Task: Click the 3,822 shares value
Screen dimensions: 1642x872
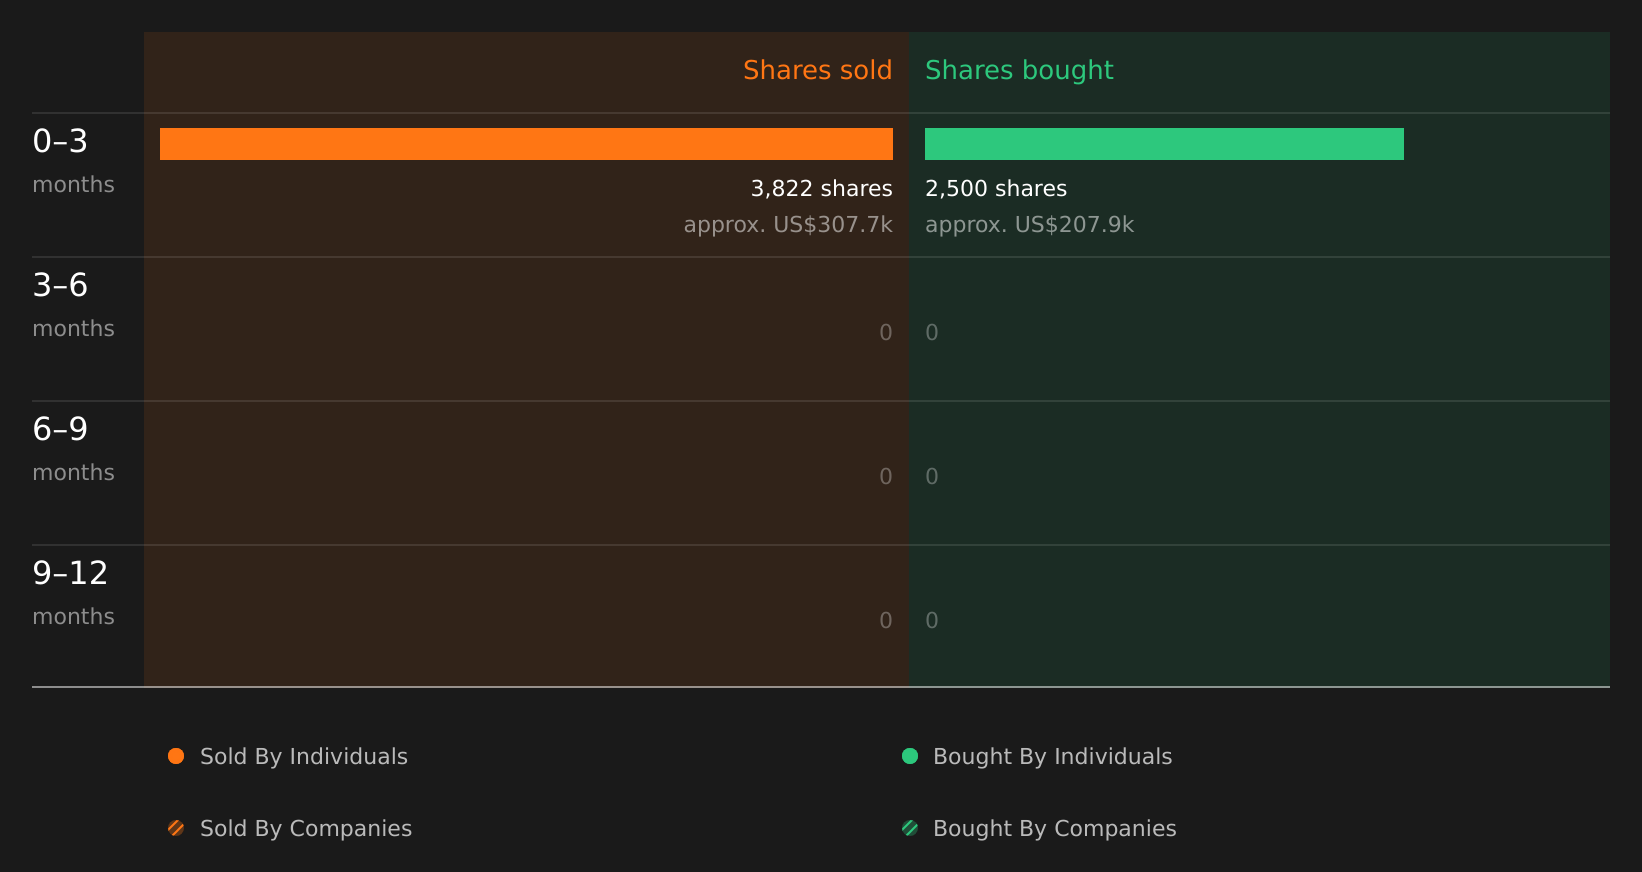Action: (821, 189)
